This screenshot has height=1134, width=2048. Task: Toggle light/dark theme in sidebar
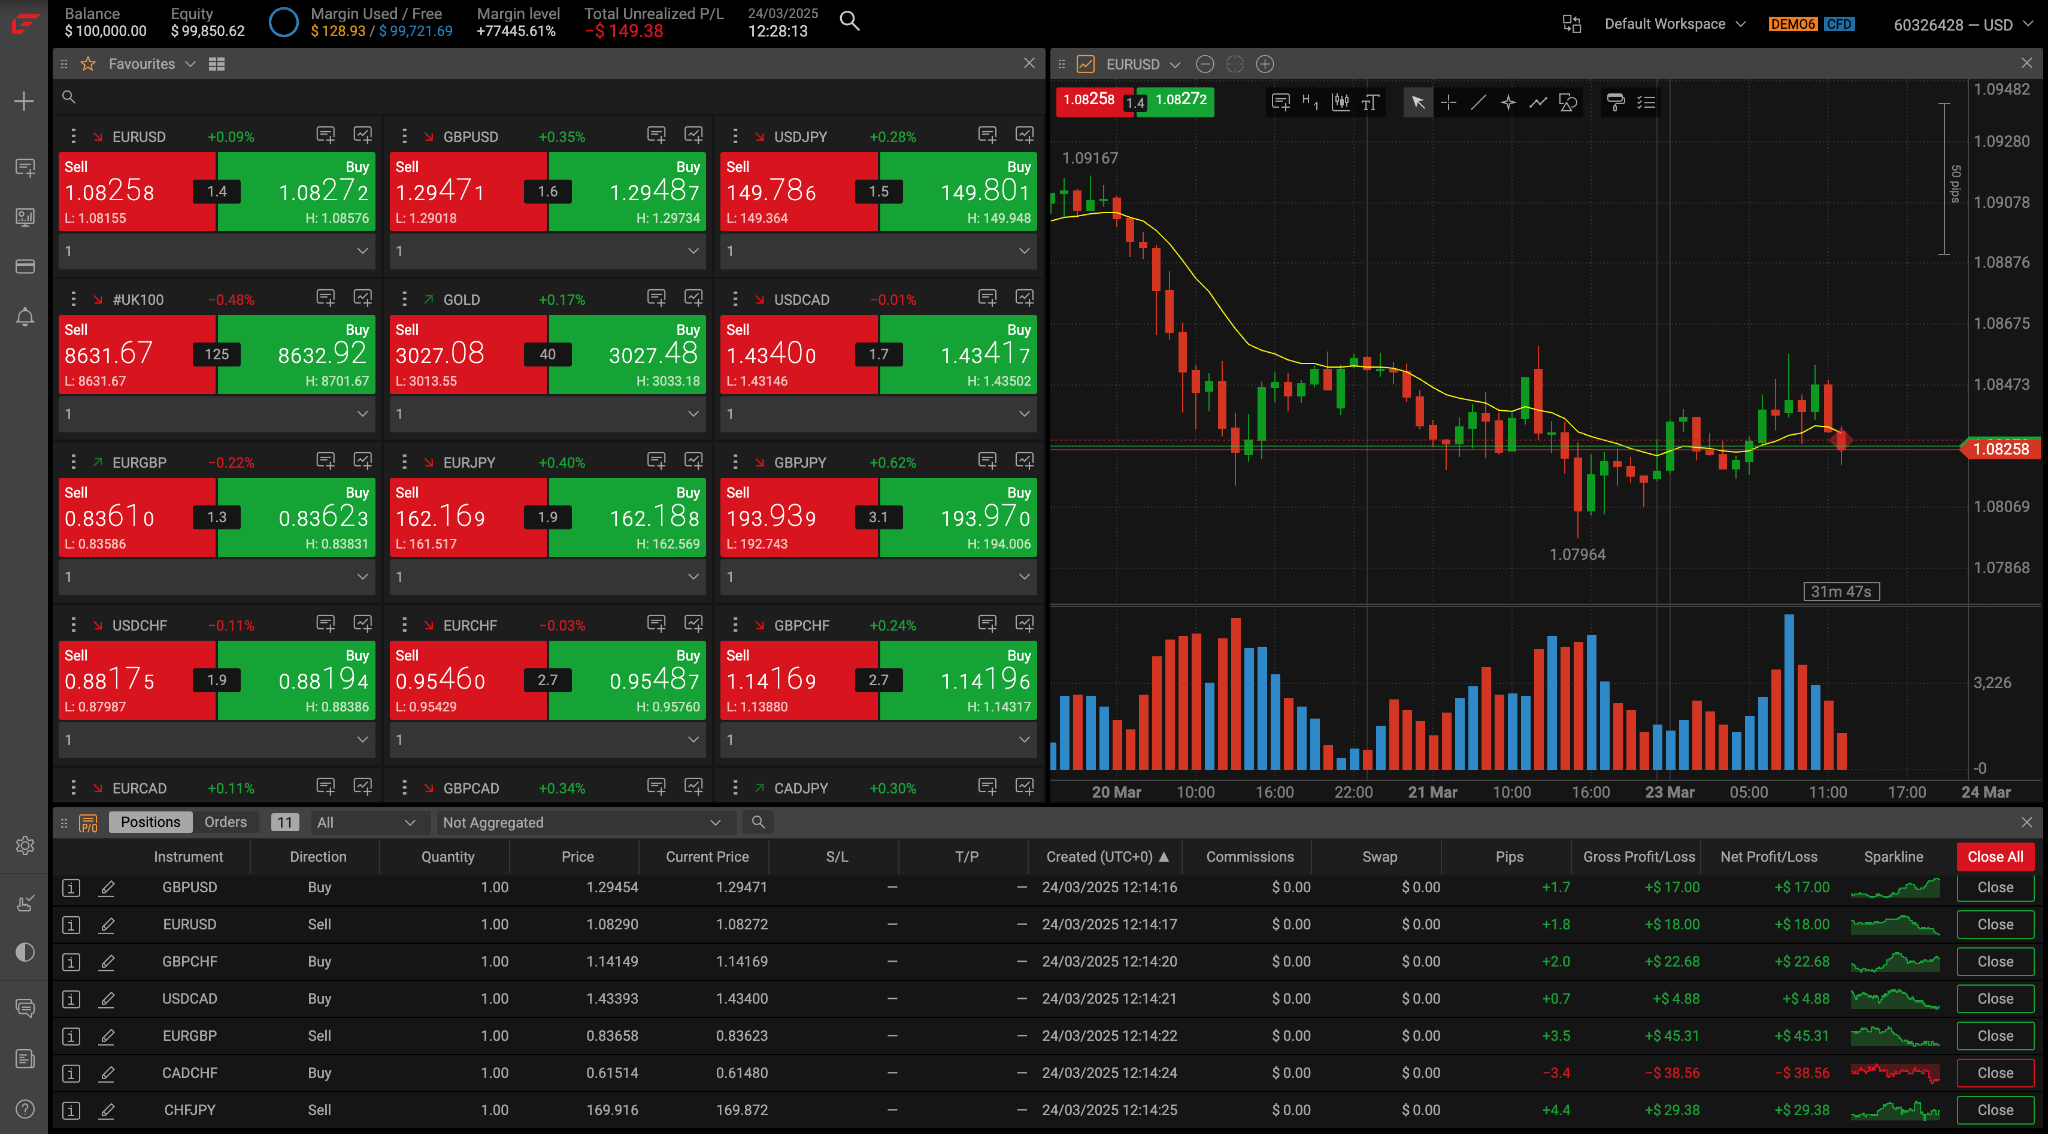coord(25,952)
